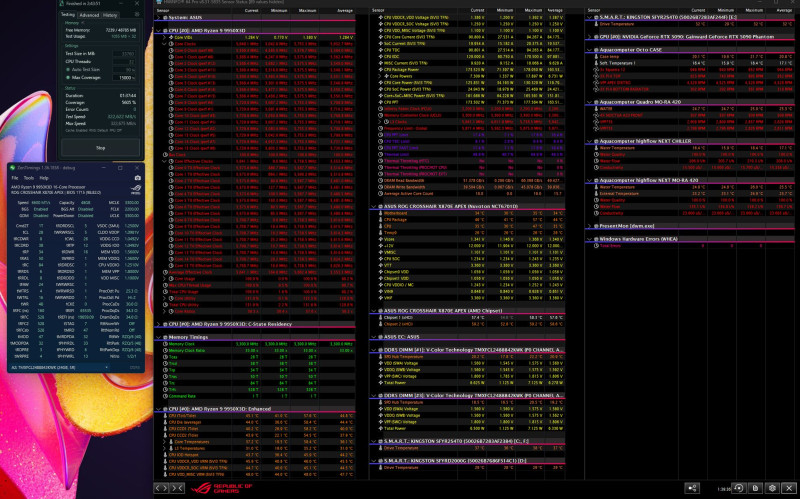
Task: Expand the PresentMon [dwm.exe] group
Action: pyautogui.click(x=589, y=226)
